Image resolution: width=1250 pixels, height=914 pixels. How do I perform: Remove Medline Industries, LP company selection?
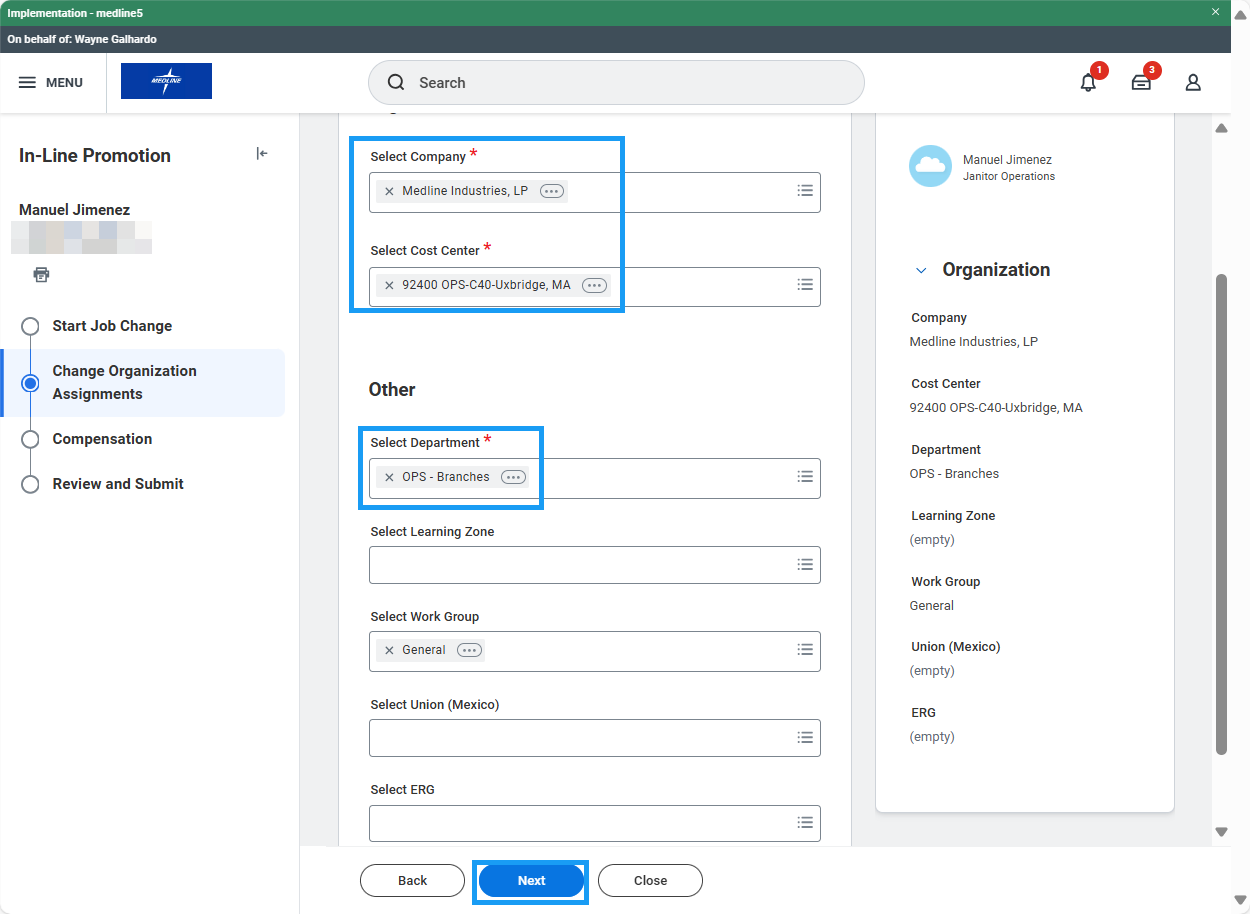[x=390, y=191]
